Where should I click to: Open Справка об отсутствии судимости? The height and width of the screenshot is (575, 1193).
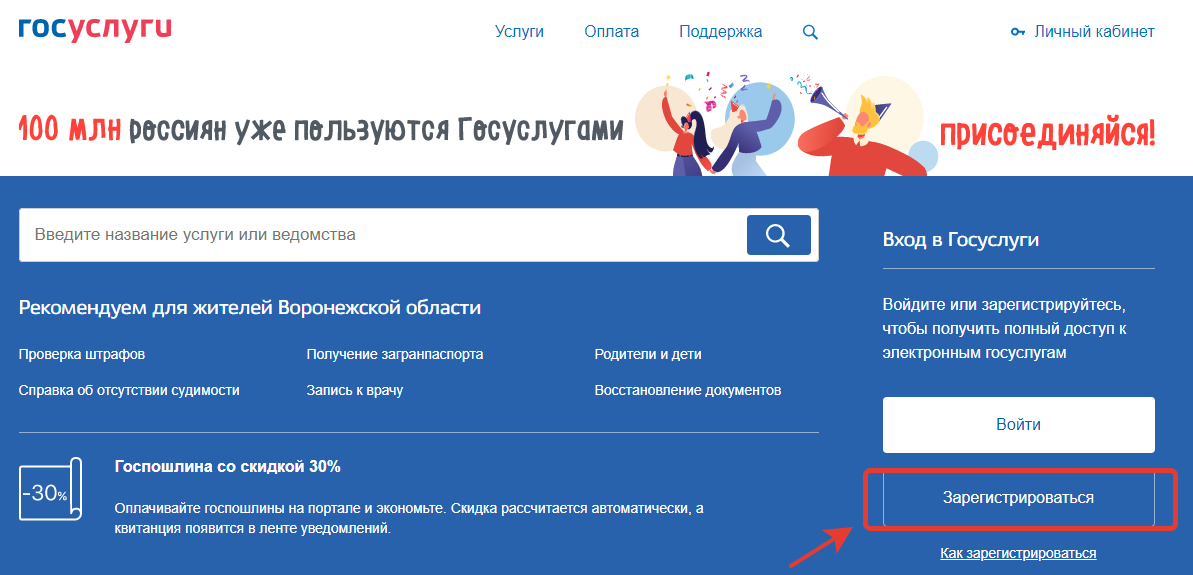coord(129,390)
